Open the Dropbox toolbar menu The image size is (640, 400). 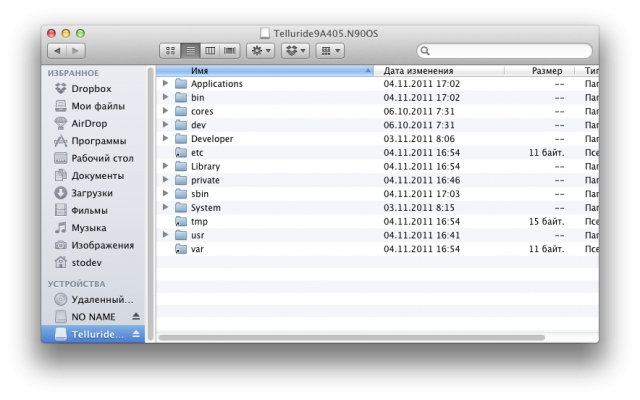(296, 51)
